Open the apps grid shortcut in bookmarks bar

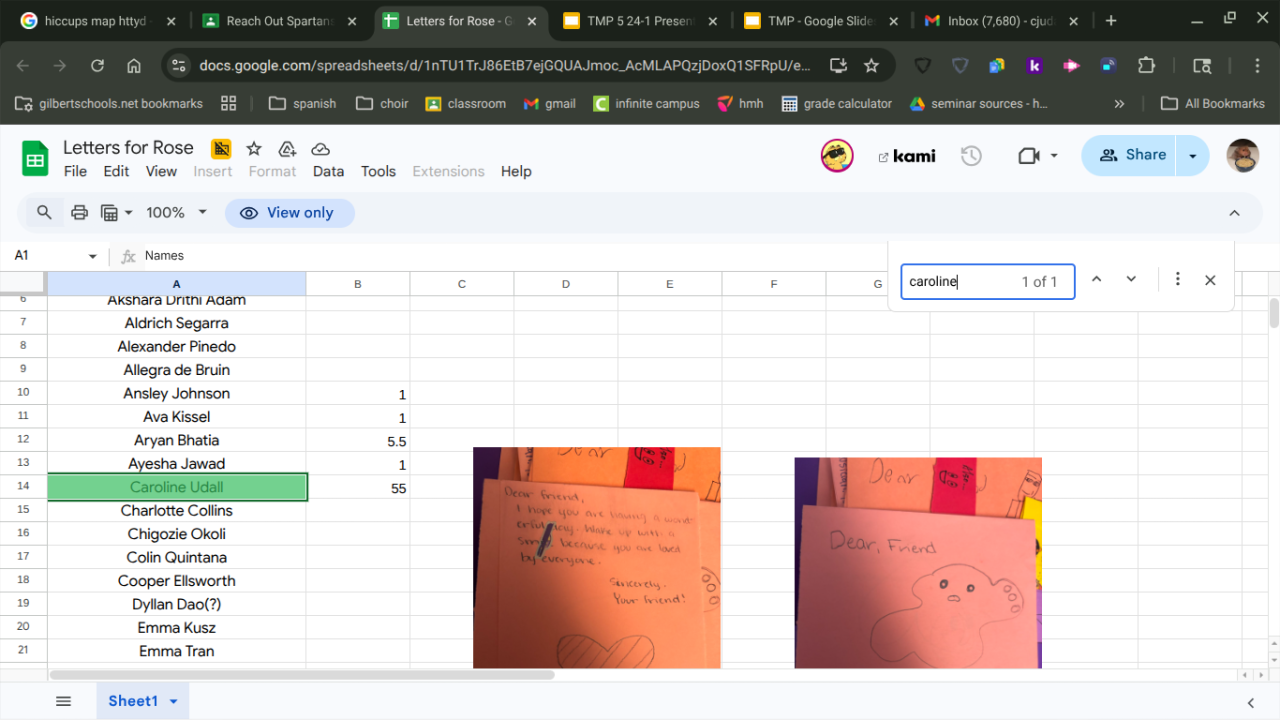coord(229,103)
